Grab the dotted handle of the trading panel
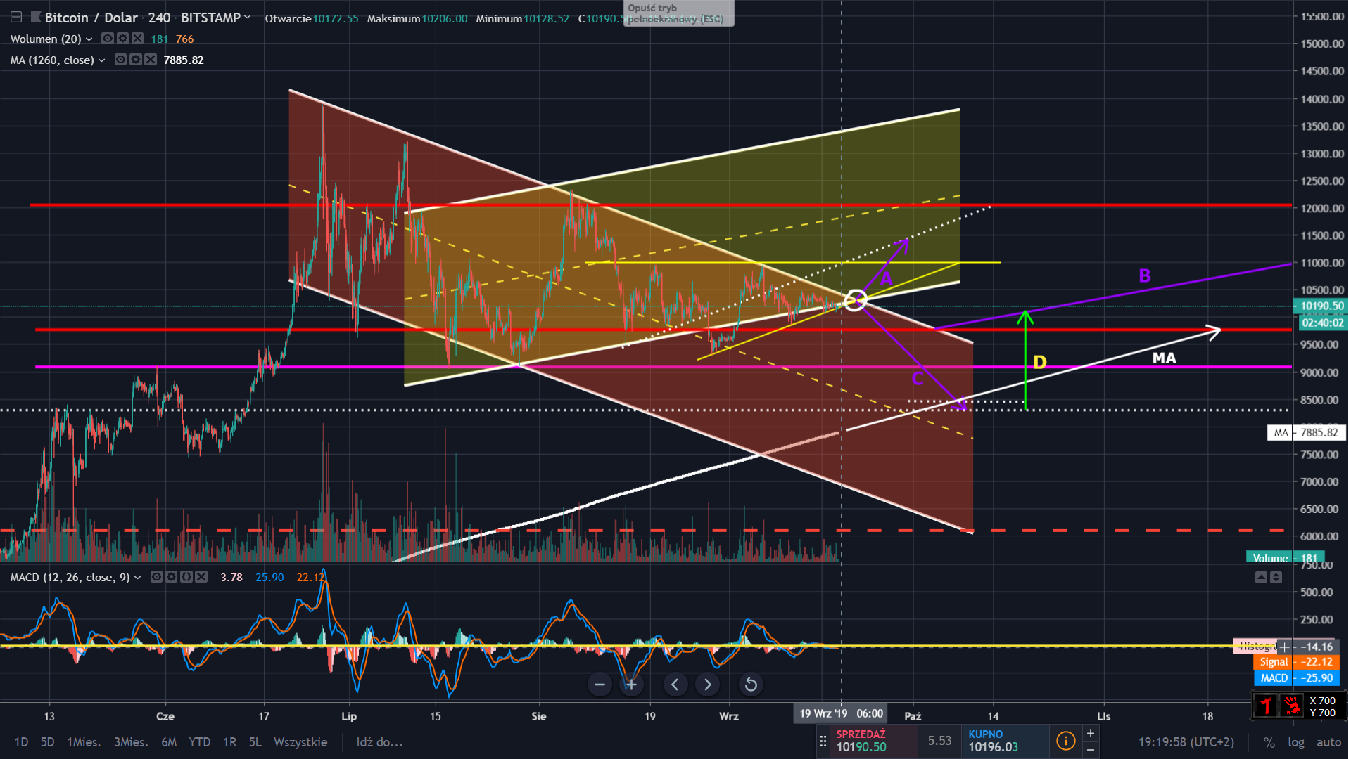This screenshot has height=759, width=1348. pyautogui.click(x=823, y=741)
